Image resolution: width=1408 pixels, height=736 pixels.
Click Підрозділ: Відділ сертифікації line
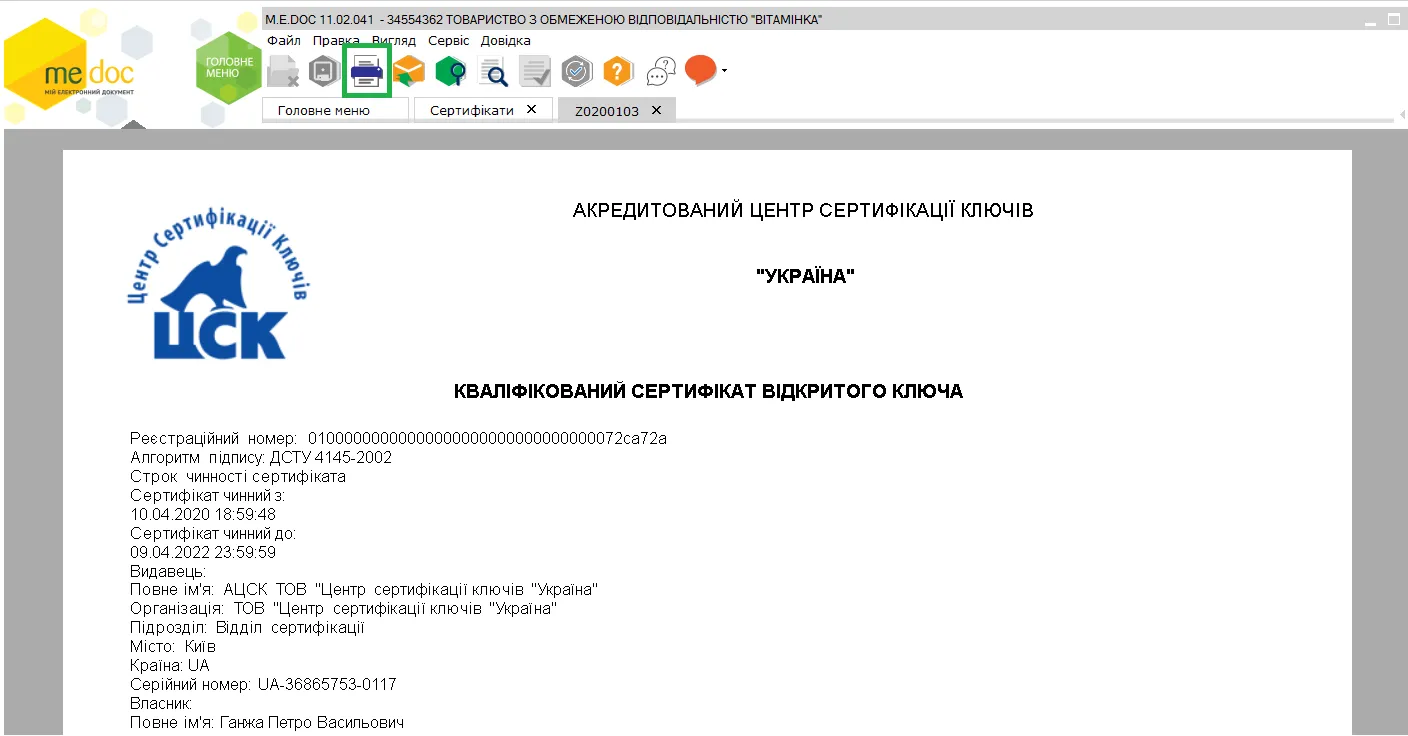click(247, 628)
